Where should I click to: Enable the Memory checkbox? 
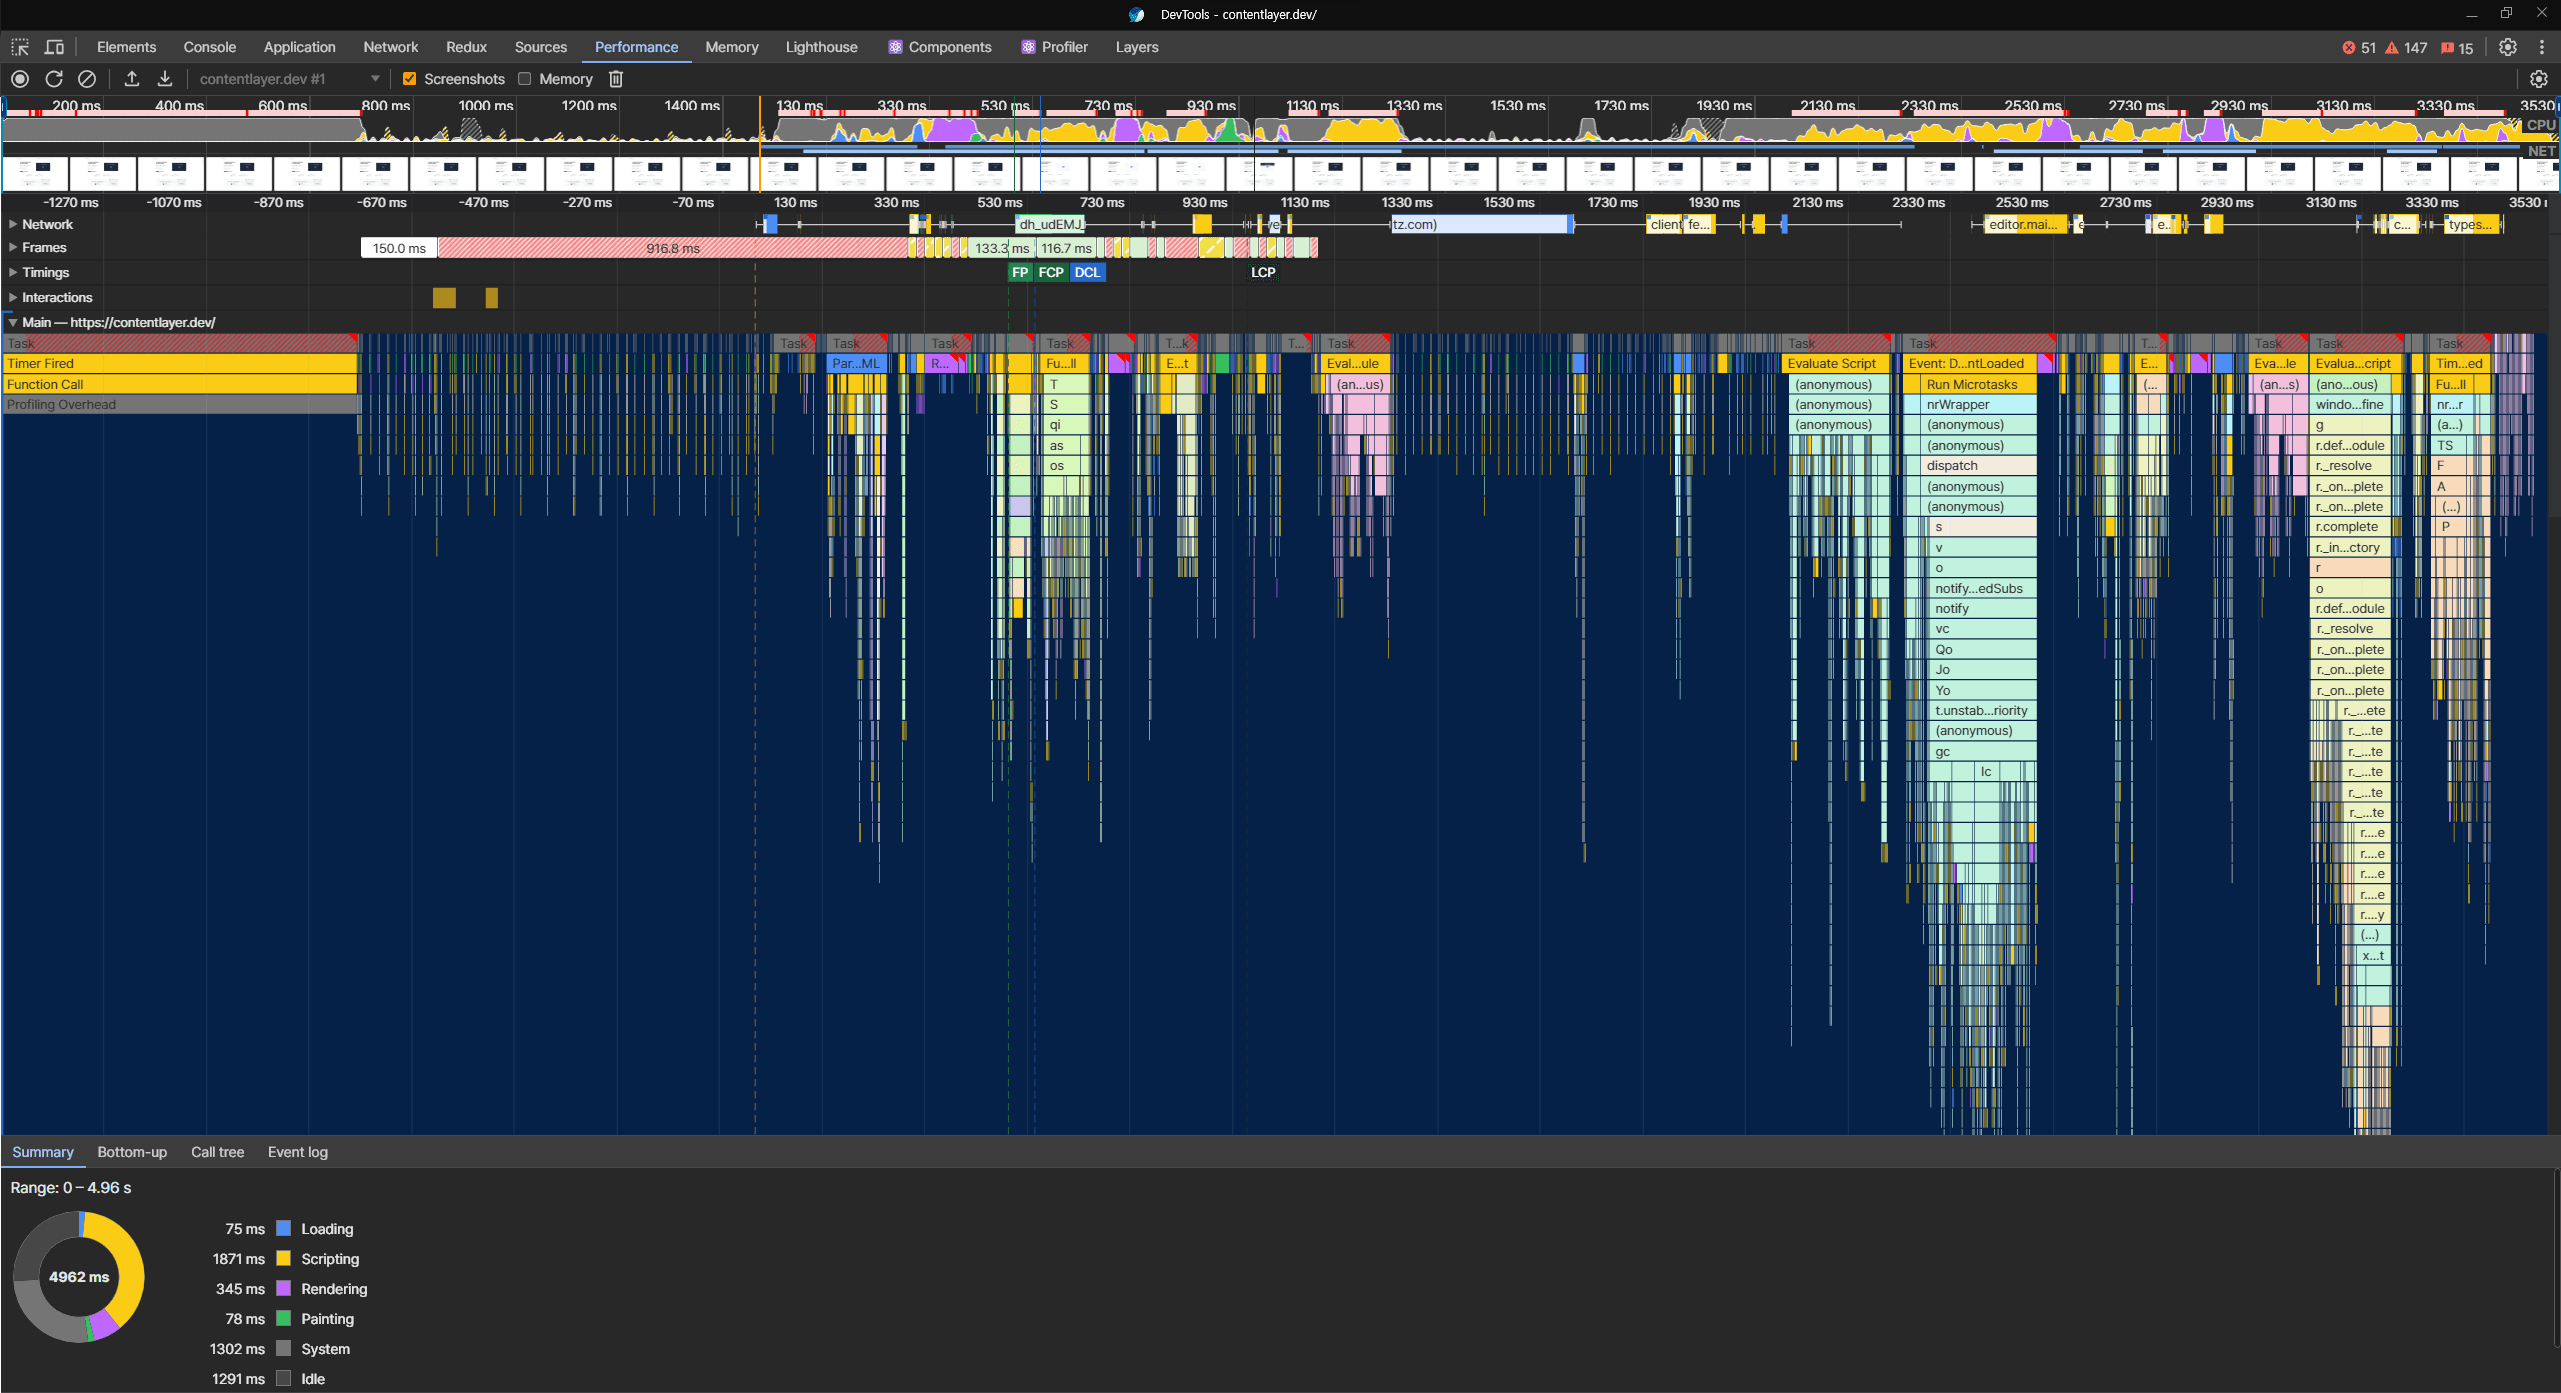pyautogui.click(x=524, y=79)
